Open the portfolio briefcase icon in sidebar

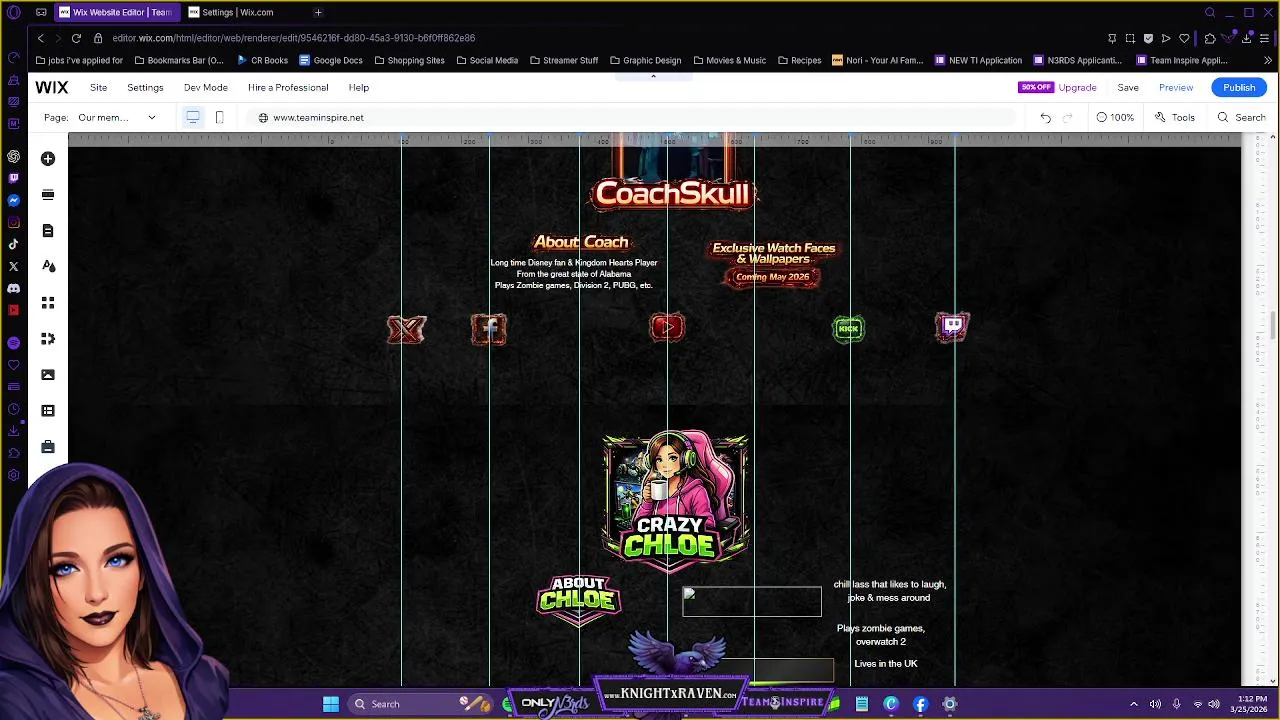(x=48, y=447)
